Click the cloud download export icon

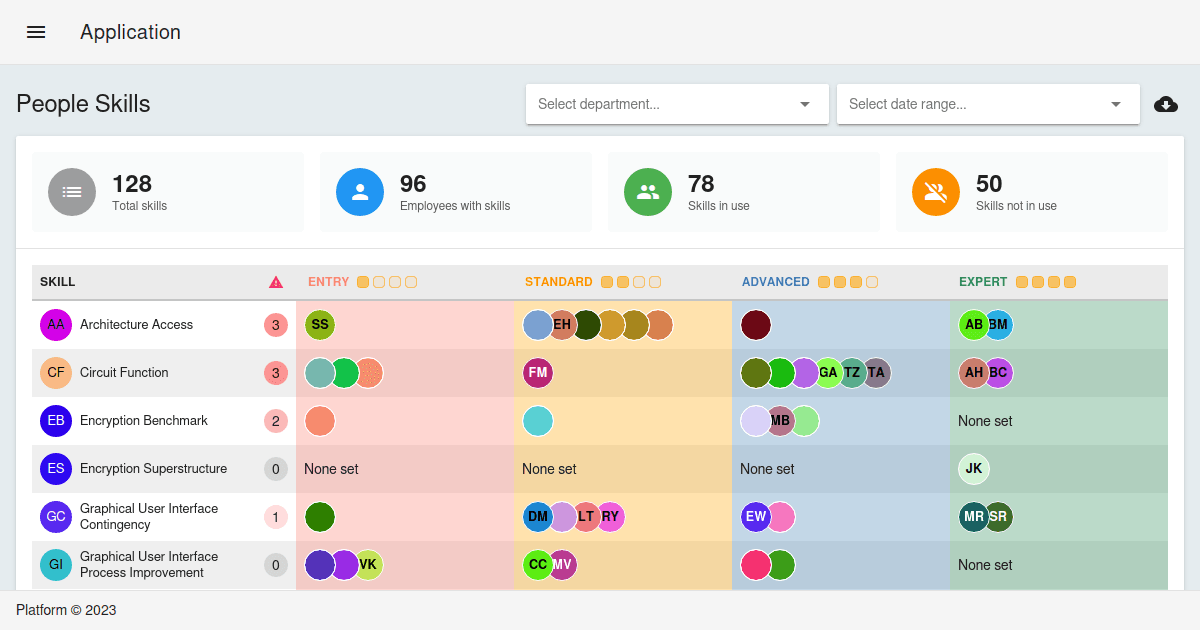point(1166,104)
